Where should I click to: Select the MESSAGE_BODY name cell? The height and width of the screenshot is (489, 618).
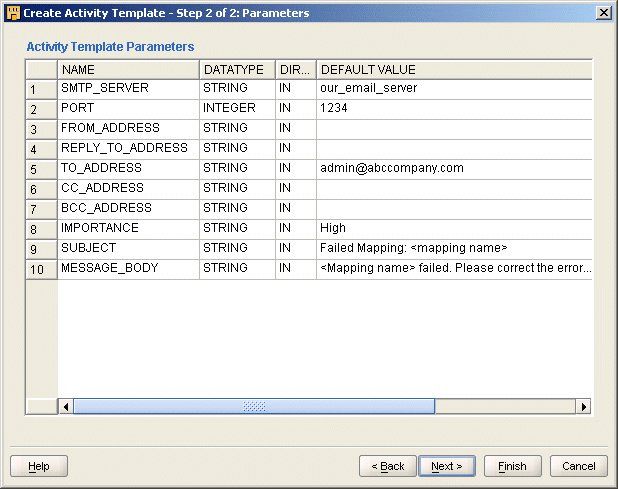point(128,270)
